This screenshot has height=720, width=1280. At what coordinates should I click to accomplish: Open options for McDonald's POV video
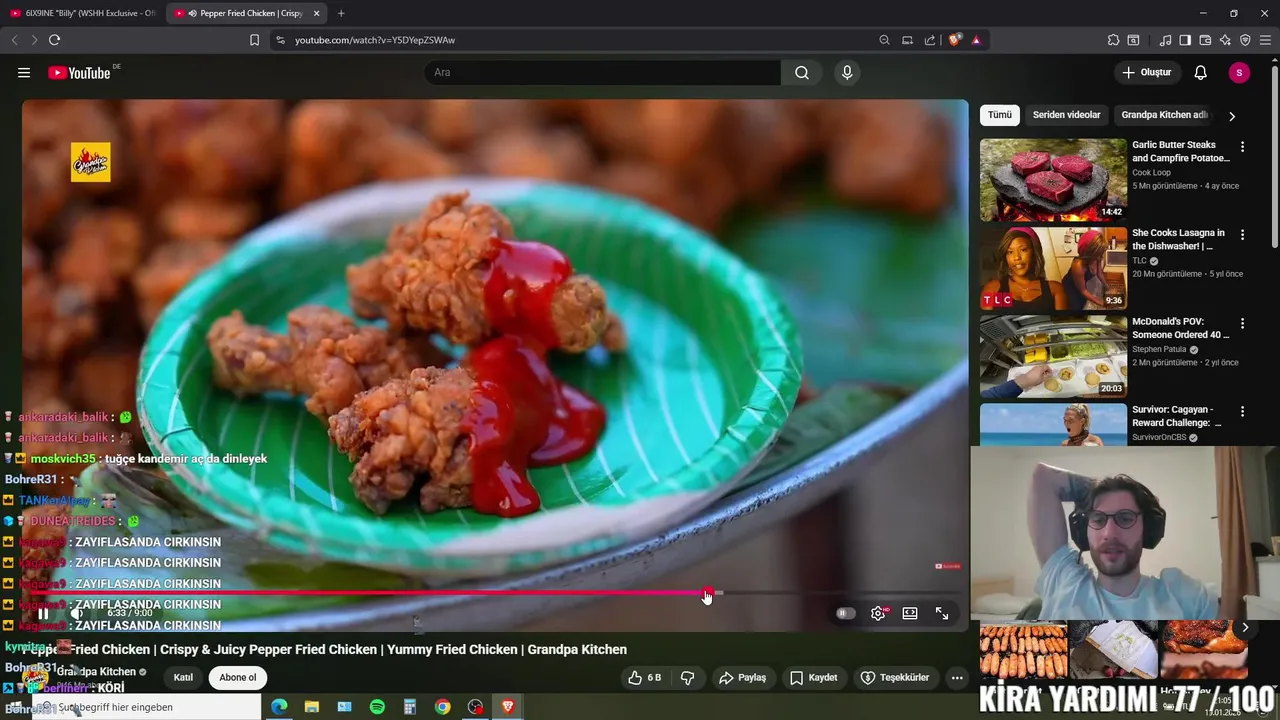(x=1243, y=324)
